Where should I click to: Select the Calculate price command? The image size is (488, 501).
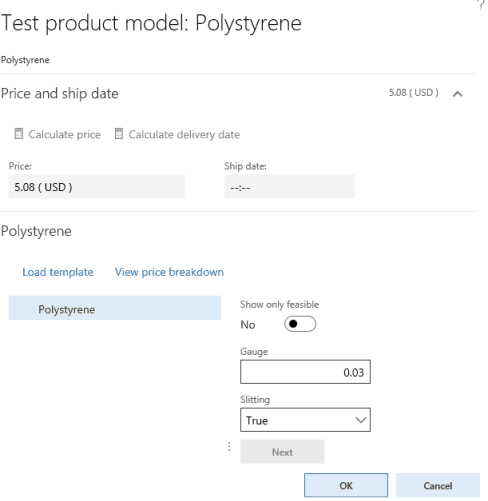58,134
